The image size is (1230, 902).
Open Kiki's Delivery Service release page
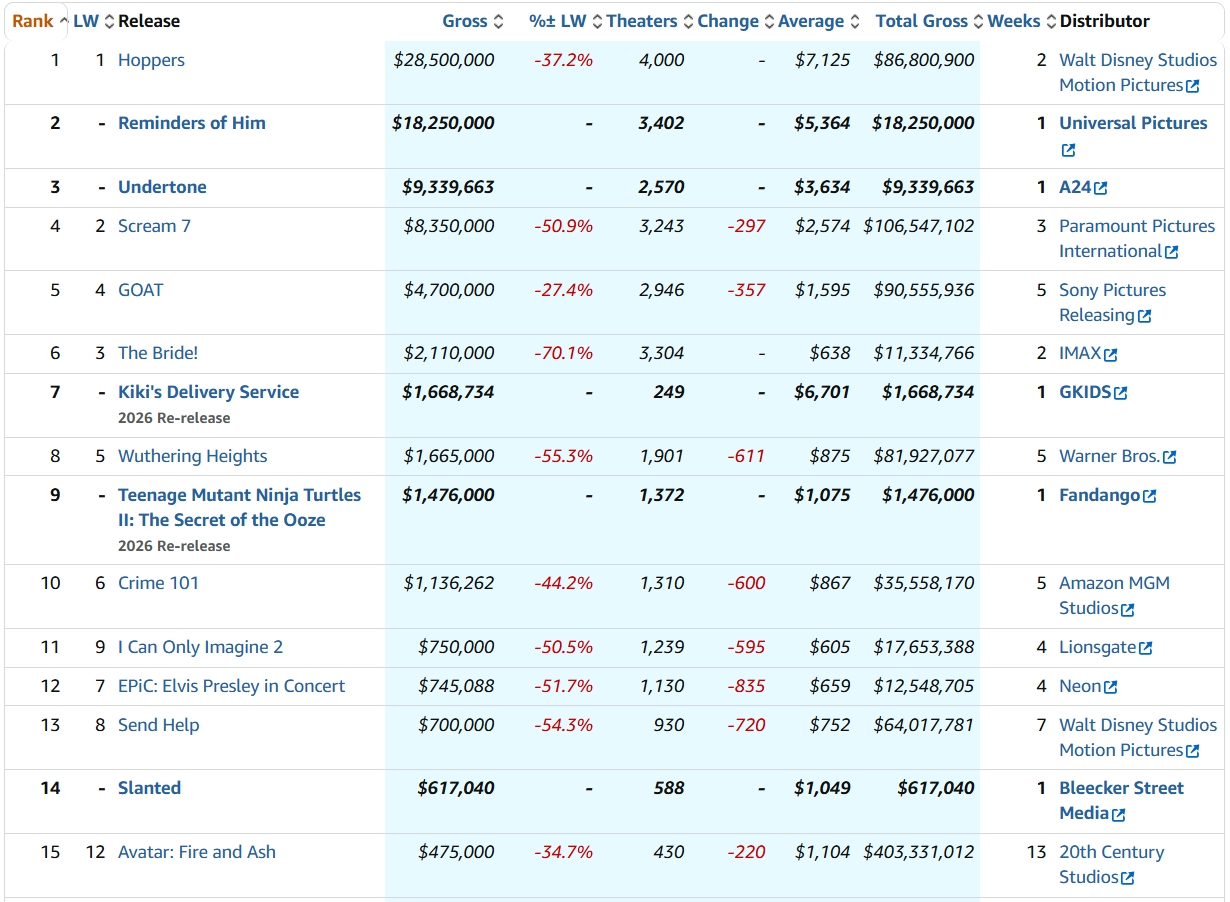pos(208,392)
